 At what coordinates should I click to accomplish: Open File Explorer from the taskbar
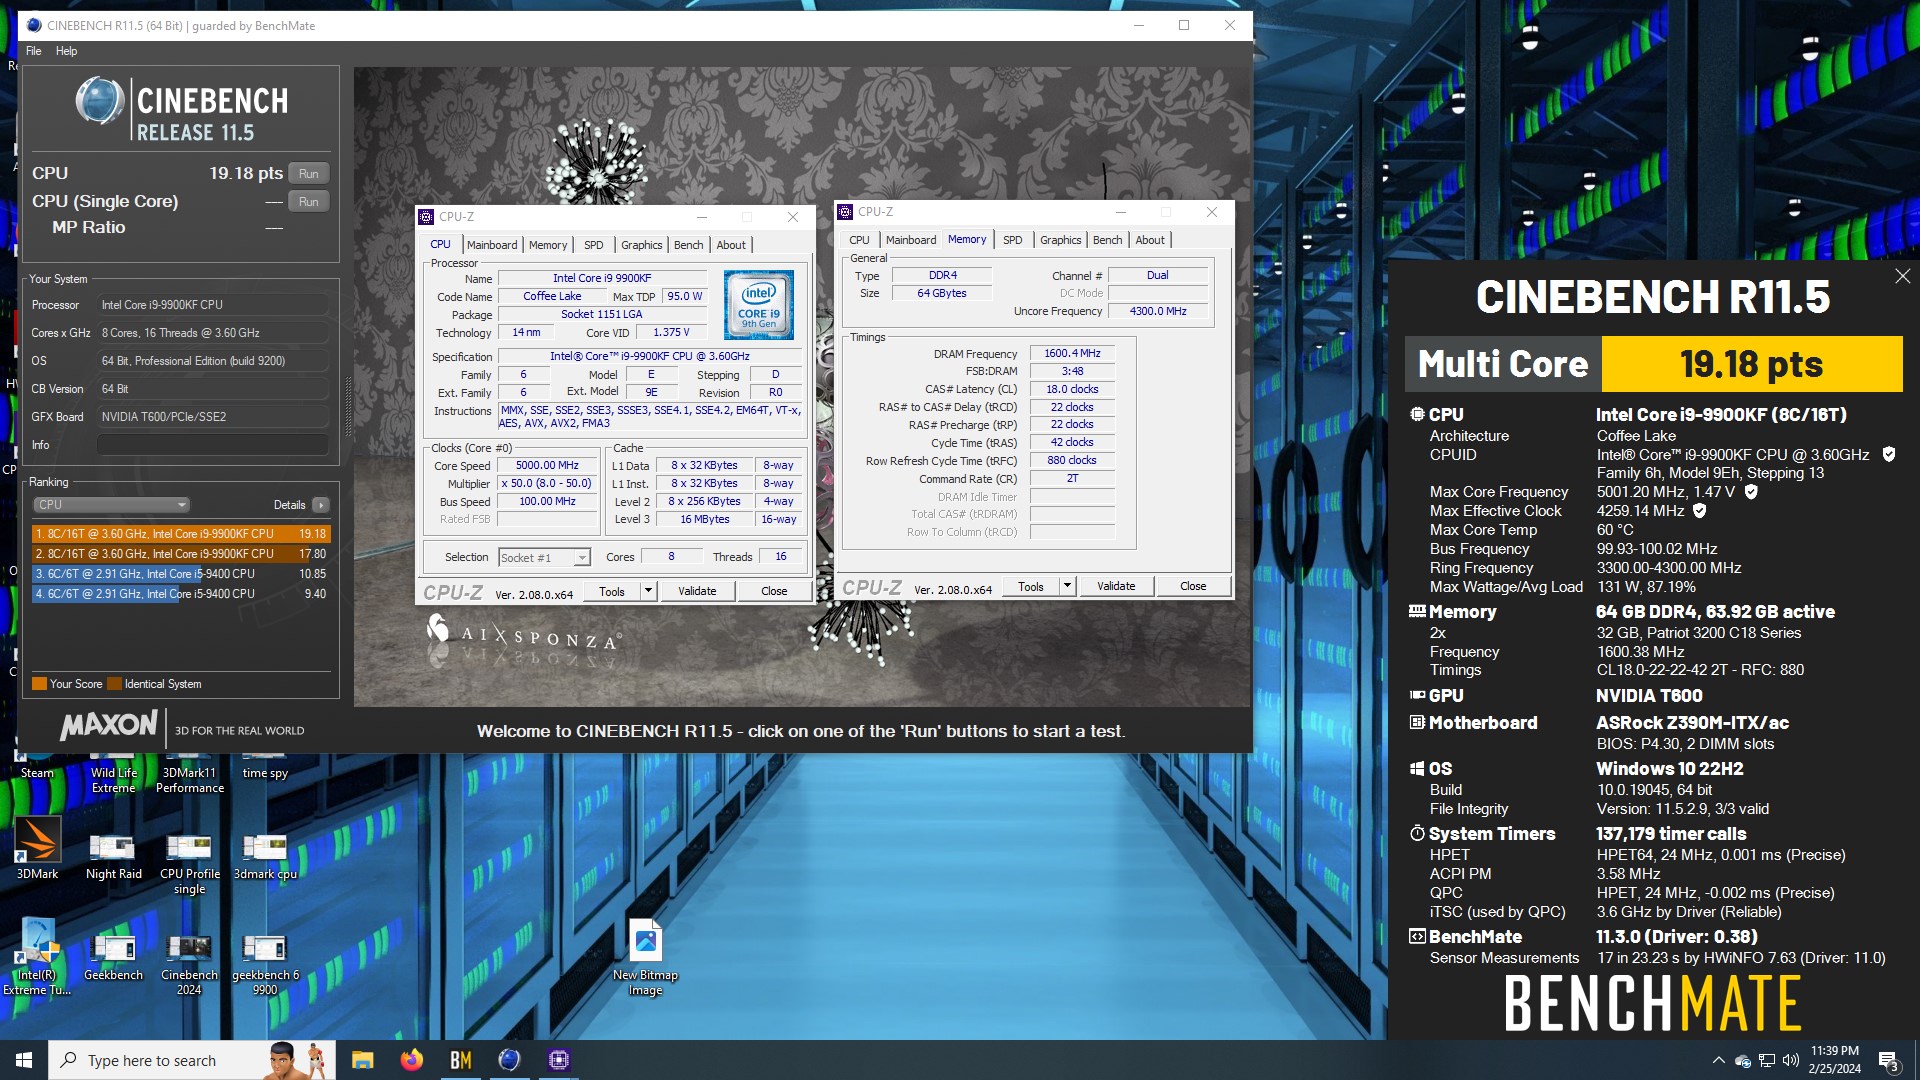pos(362,1060)
